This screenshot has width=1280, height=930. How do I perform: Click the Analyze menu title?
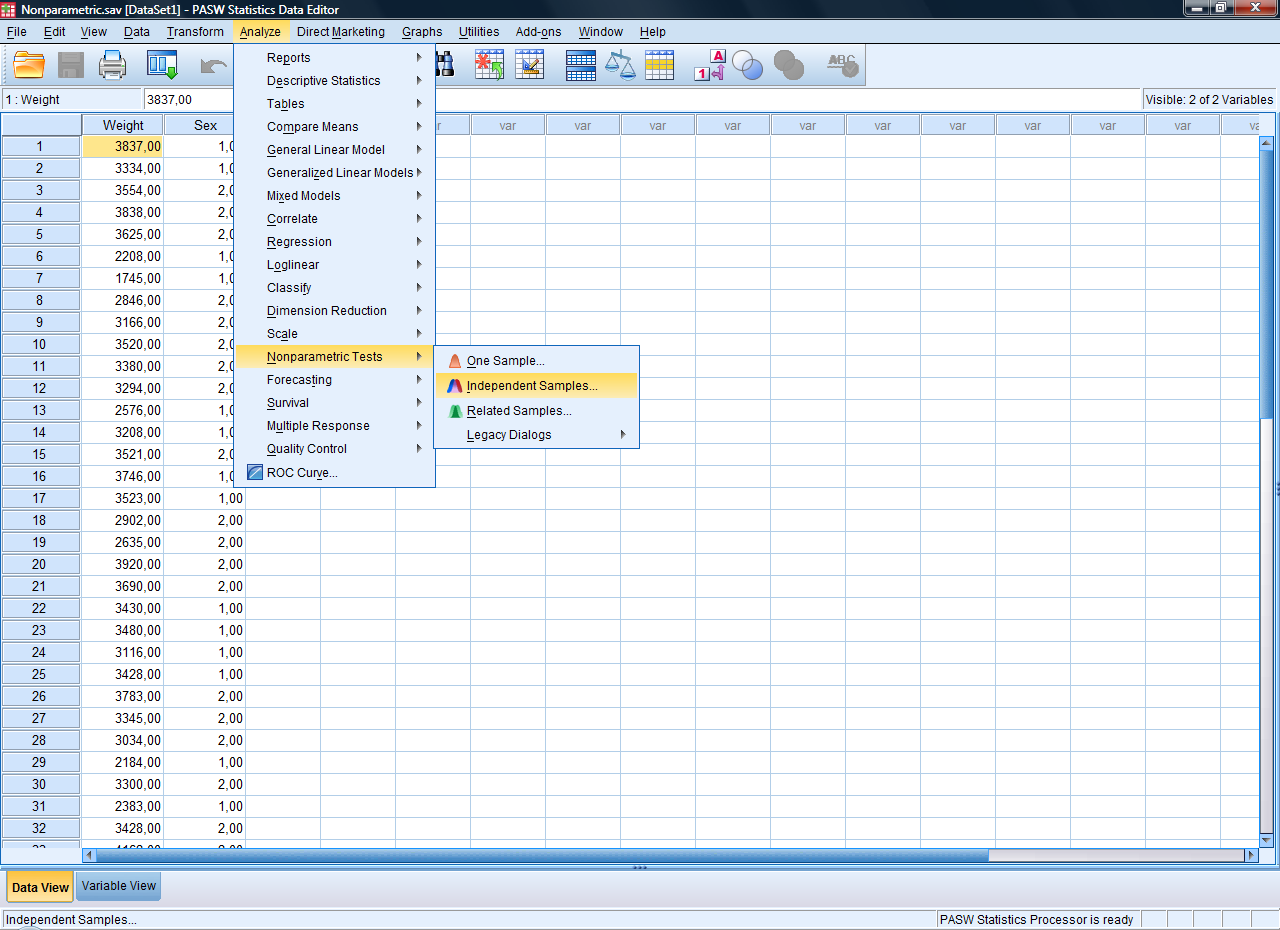point(260,32)
